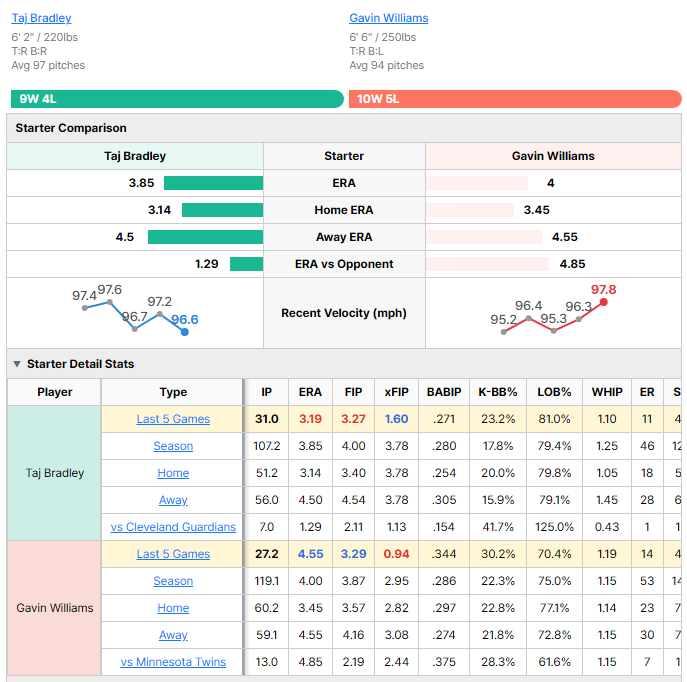Open Taj Bradley's Away stats link
The width and height of the screenshot is (687, 682).
[173, 500]
